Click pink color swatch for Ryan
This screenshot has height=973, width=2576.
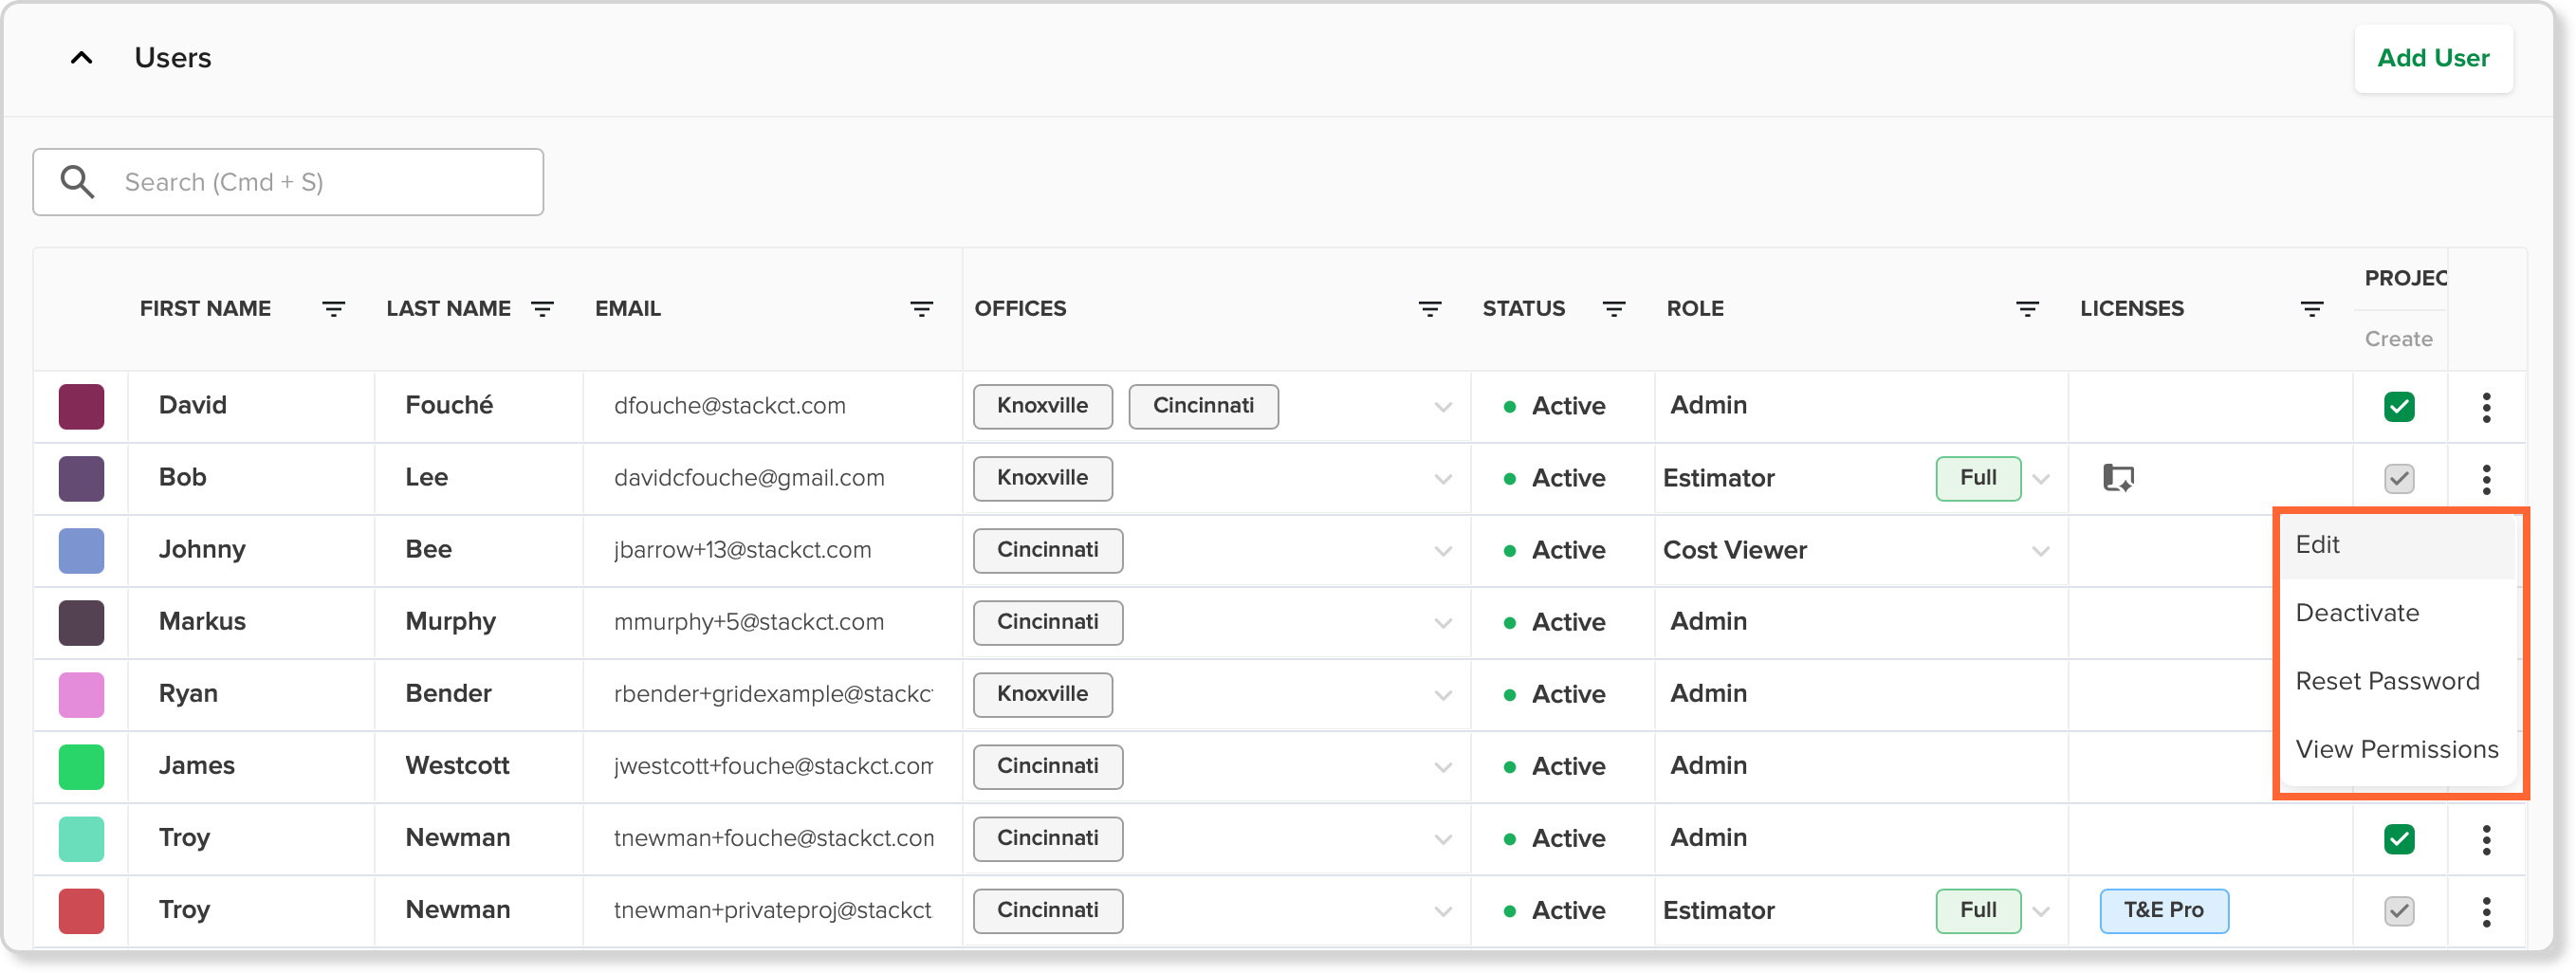pos(81,694)
